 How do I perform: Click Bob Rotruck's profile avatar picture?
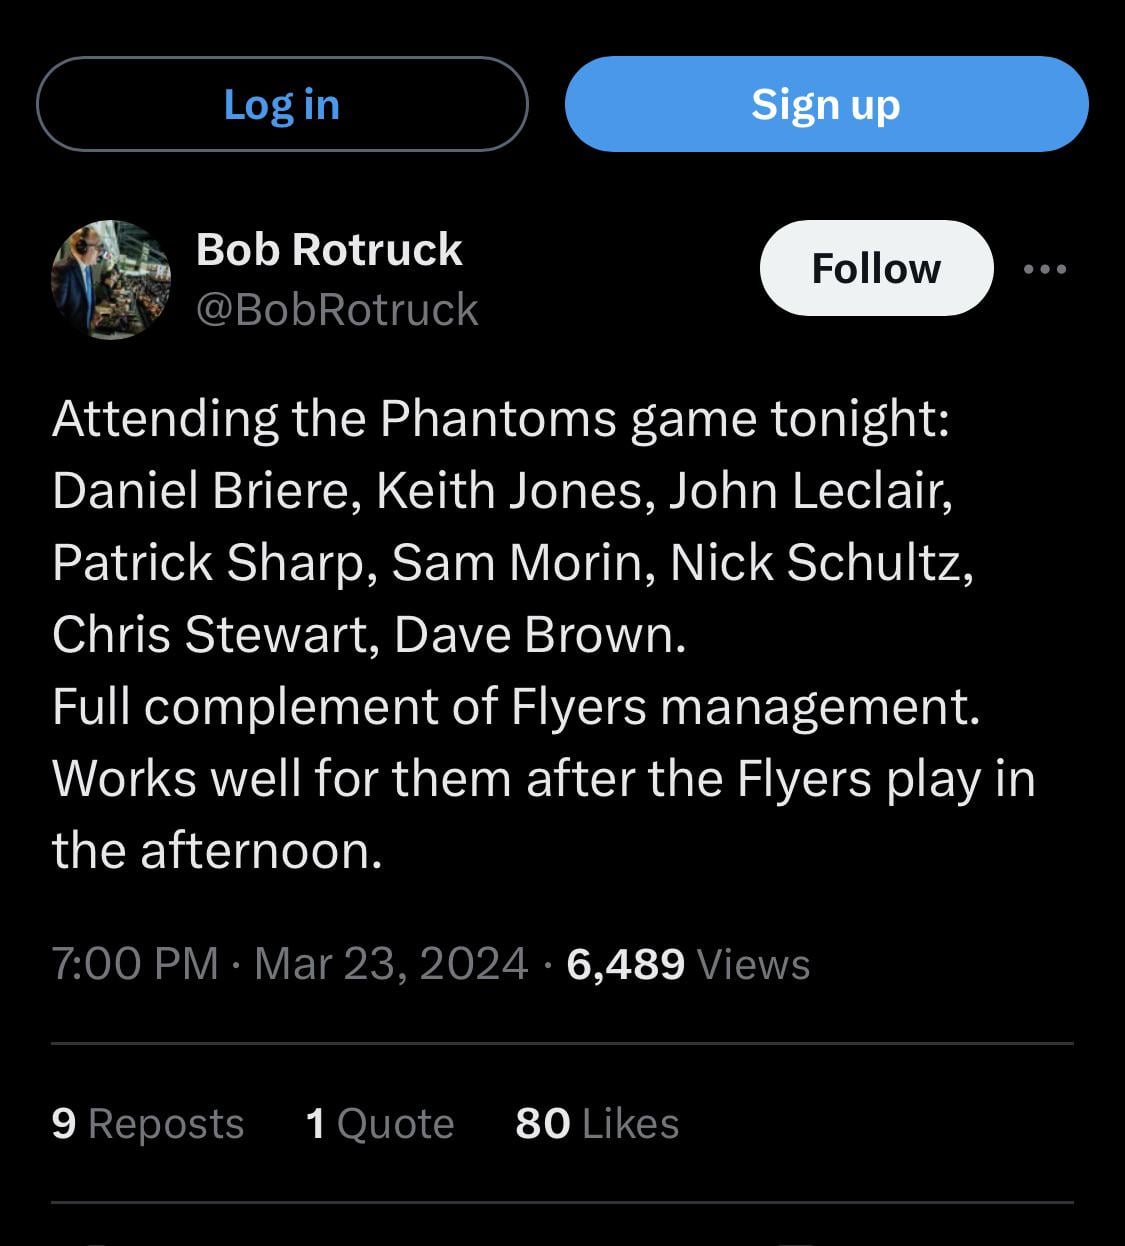click(x=111, y=280)
